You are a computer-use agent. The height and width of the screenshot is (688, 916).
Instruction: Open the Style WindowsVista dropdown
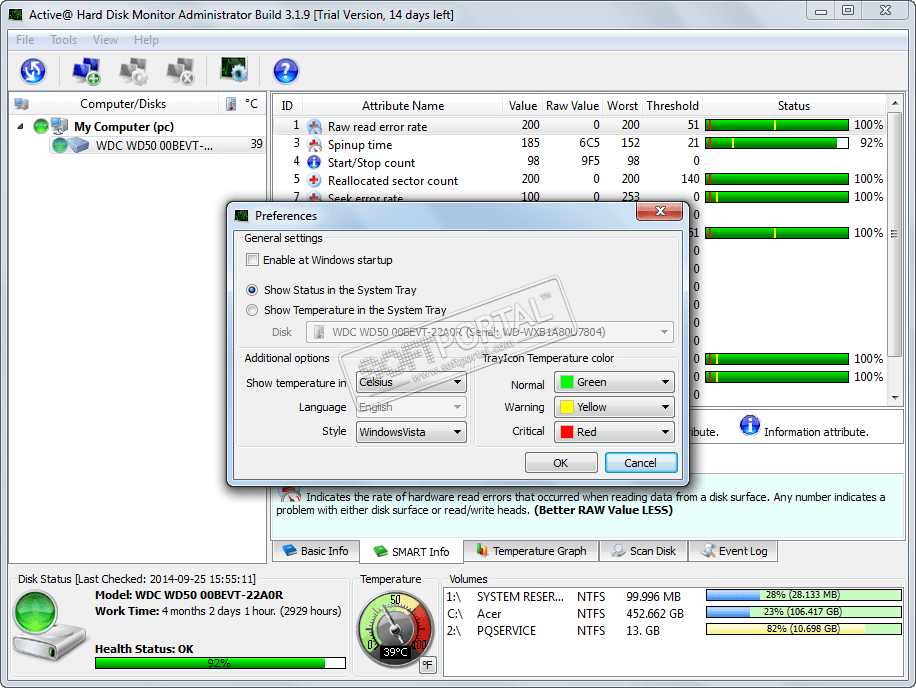click(x=411, y=432)
